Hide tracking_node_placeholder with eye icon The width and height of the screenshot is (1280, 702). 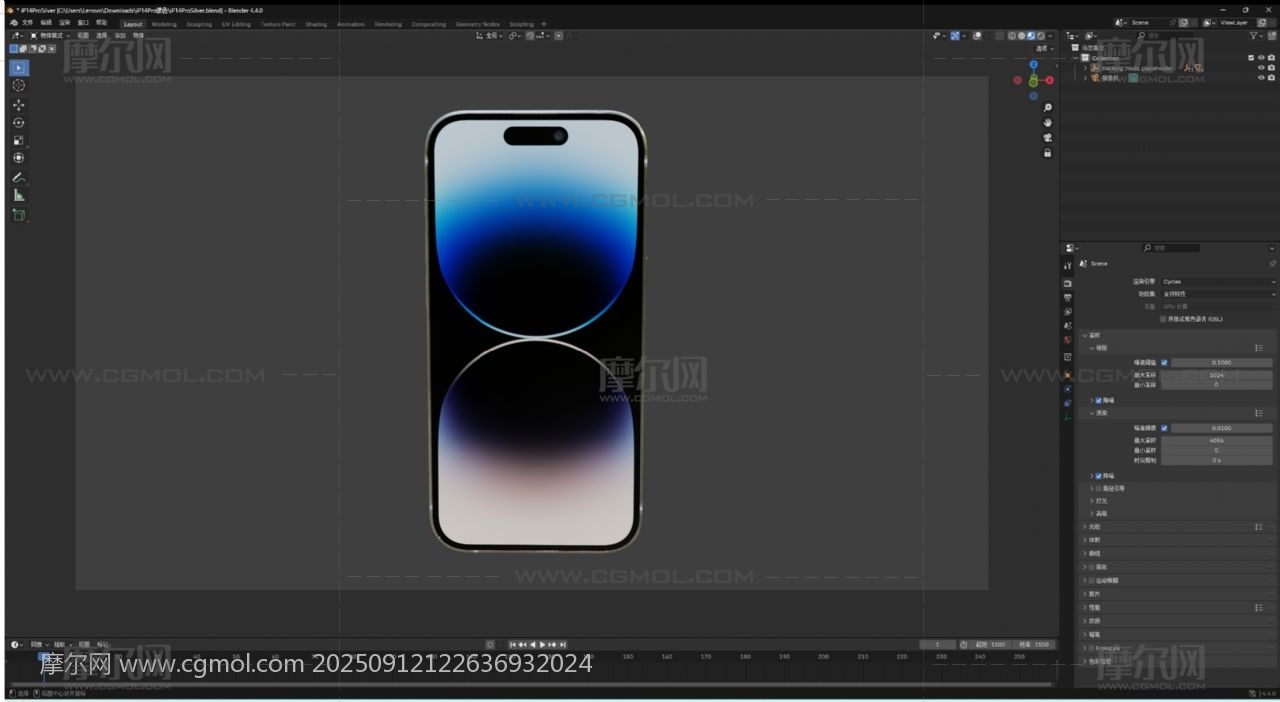coord(1261,68)
